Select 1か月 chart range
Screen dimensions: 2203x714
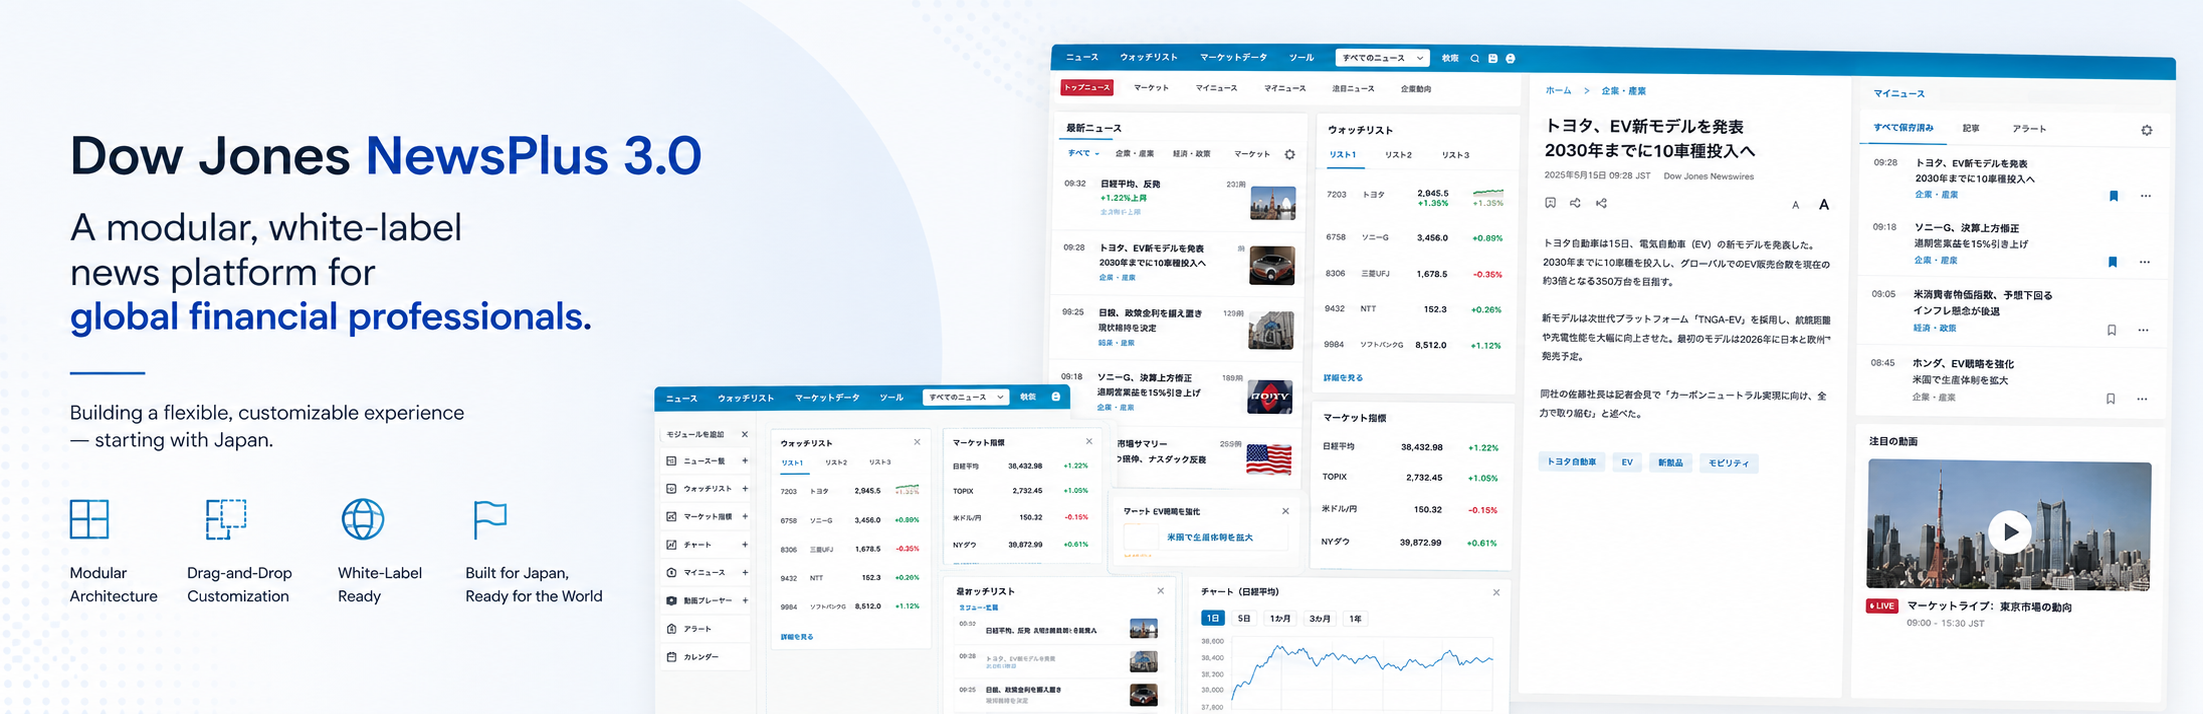pos(1280,618)
